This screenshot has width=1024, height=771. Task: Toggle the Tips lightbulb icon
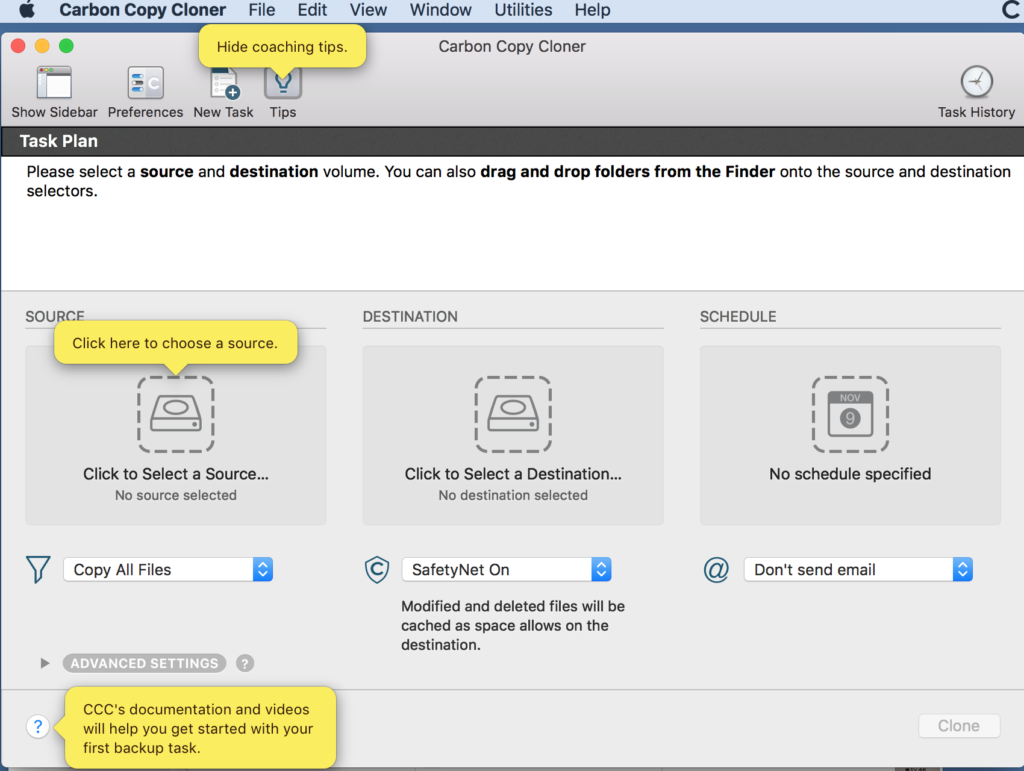283,84
